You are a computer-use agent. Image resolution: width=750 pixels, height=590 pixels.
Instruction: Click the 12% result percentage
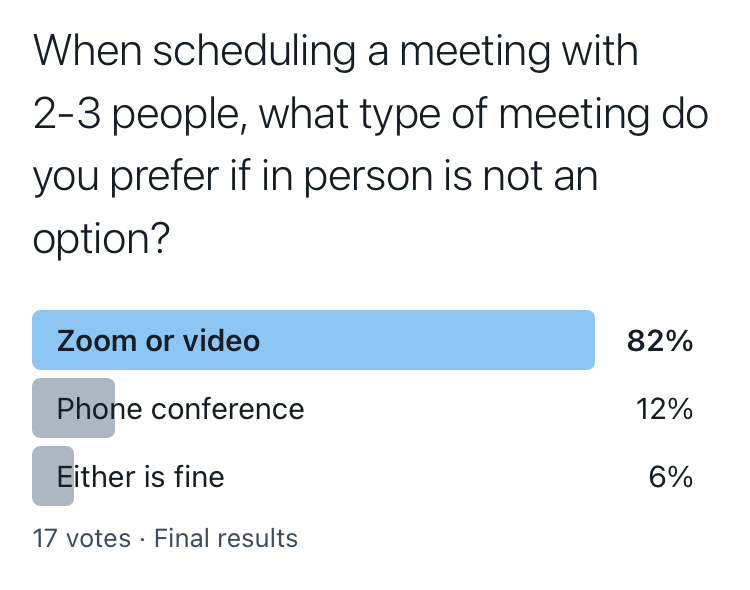pos(664,408)
